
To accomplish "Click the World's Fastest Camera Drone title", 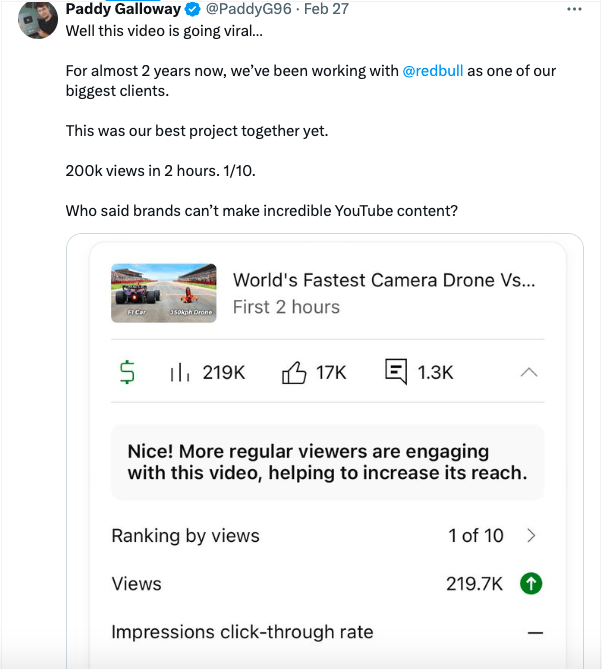I will 384,280.
